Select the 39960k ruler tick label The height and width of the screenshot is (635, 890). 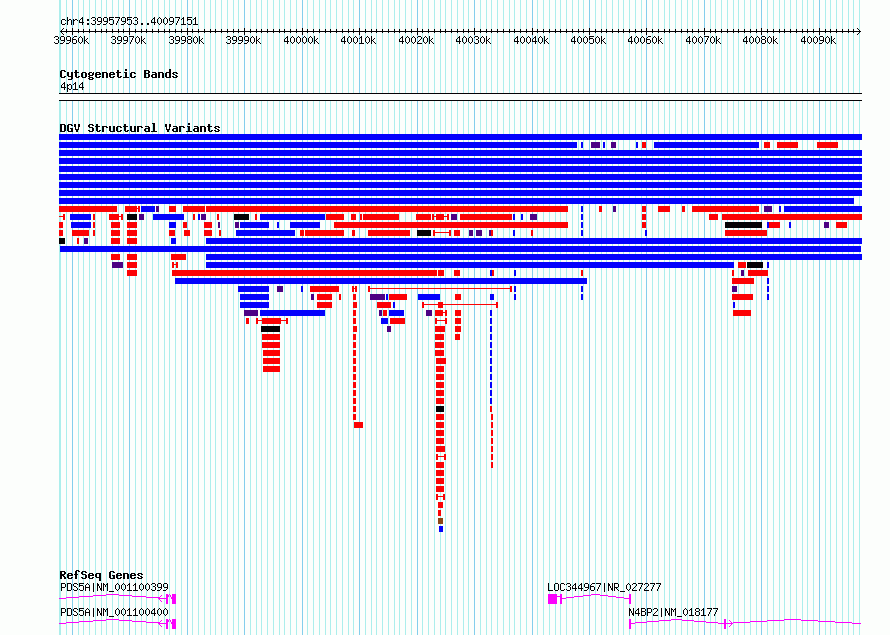coord(71,40)
